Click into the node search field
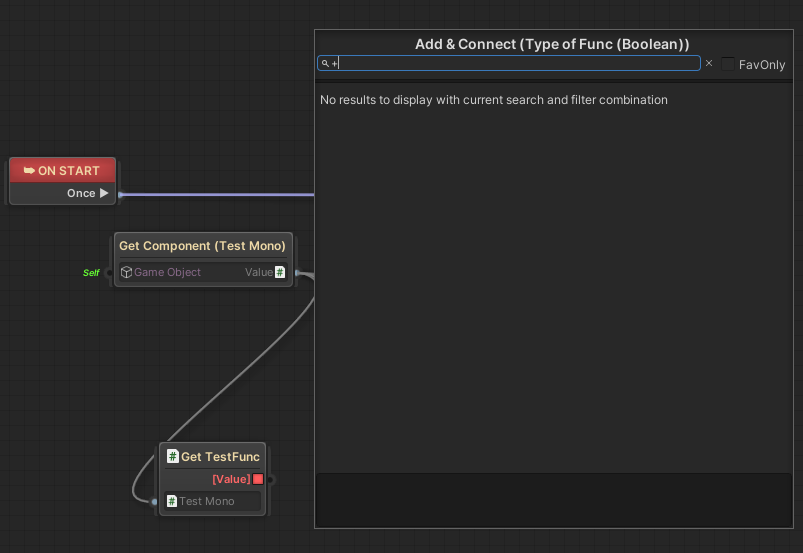The height and width of the screenshot is (553, 803). pos(510,63)
